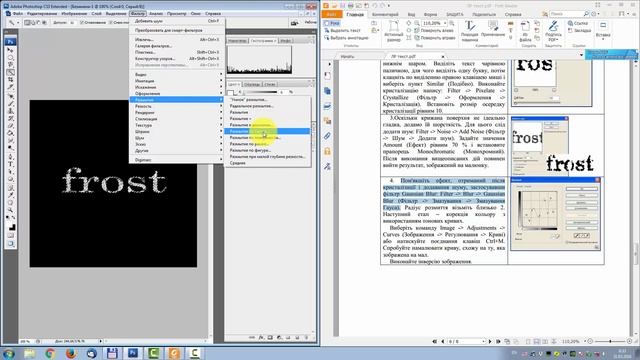
Task: Choose Галерея фильтров in Filter menu
Action: pos(177,46)
